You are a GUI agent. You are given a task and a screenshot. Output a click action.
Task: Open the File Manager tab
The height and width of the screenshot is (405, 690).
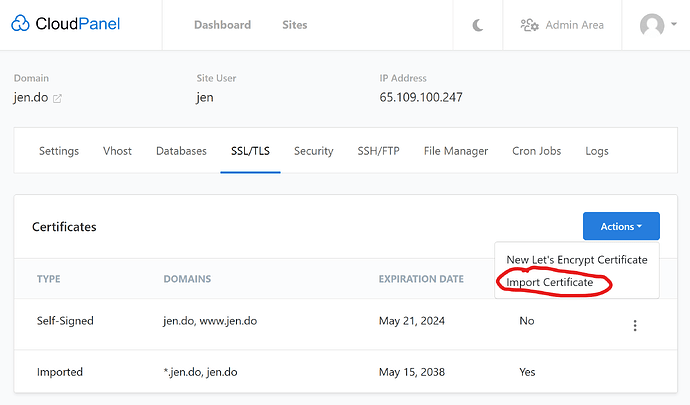tap(456, 151)
